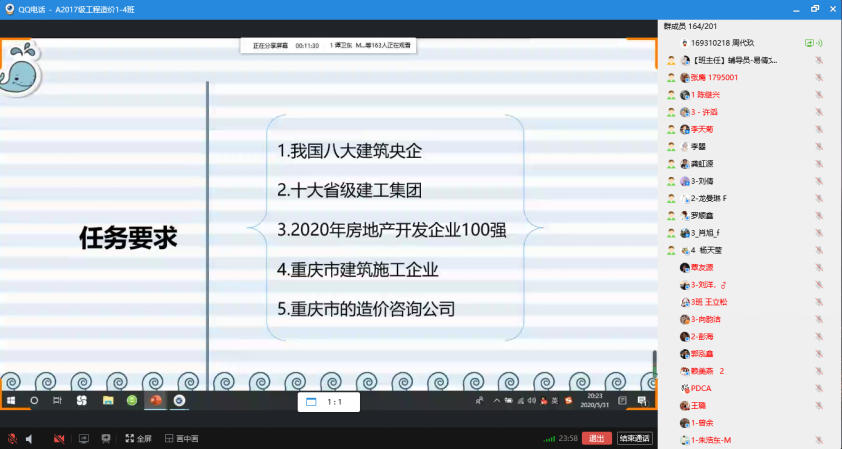
Task: Click the screen sharing icon beside 周代玖
Action: tap(809, 43)
